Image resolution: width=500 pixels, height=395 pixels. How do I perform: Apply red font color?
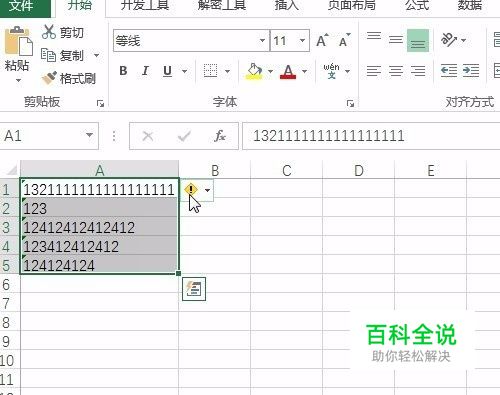[288, 71]
